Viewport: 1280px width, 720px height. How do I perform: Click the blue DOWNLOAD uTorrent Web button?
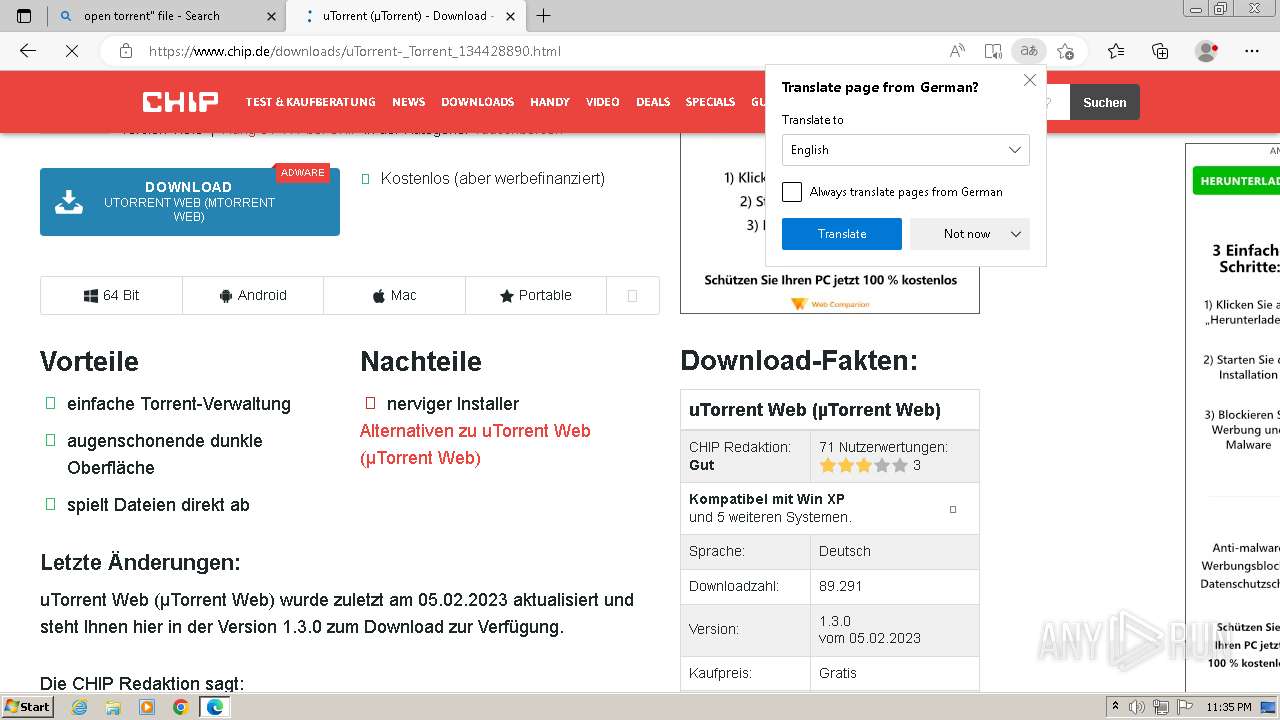(x=190, y=202)
